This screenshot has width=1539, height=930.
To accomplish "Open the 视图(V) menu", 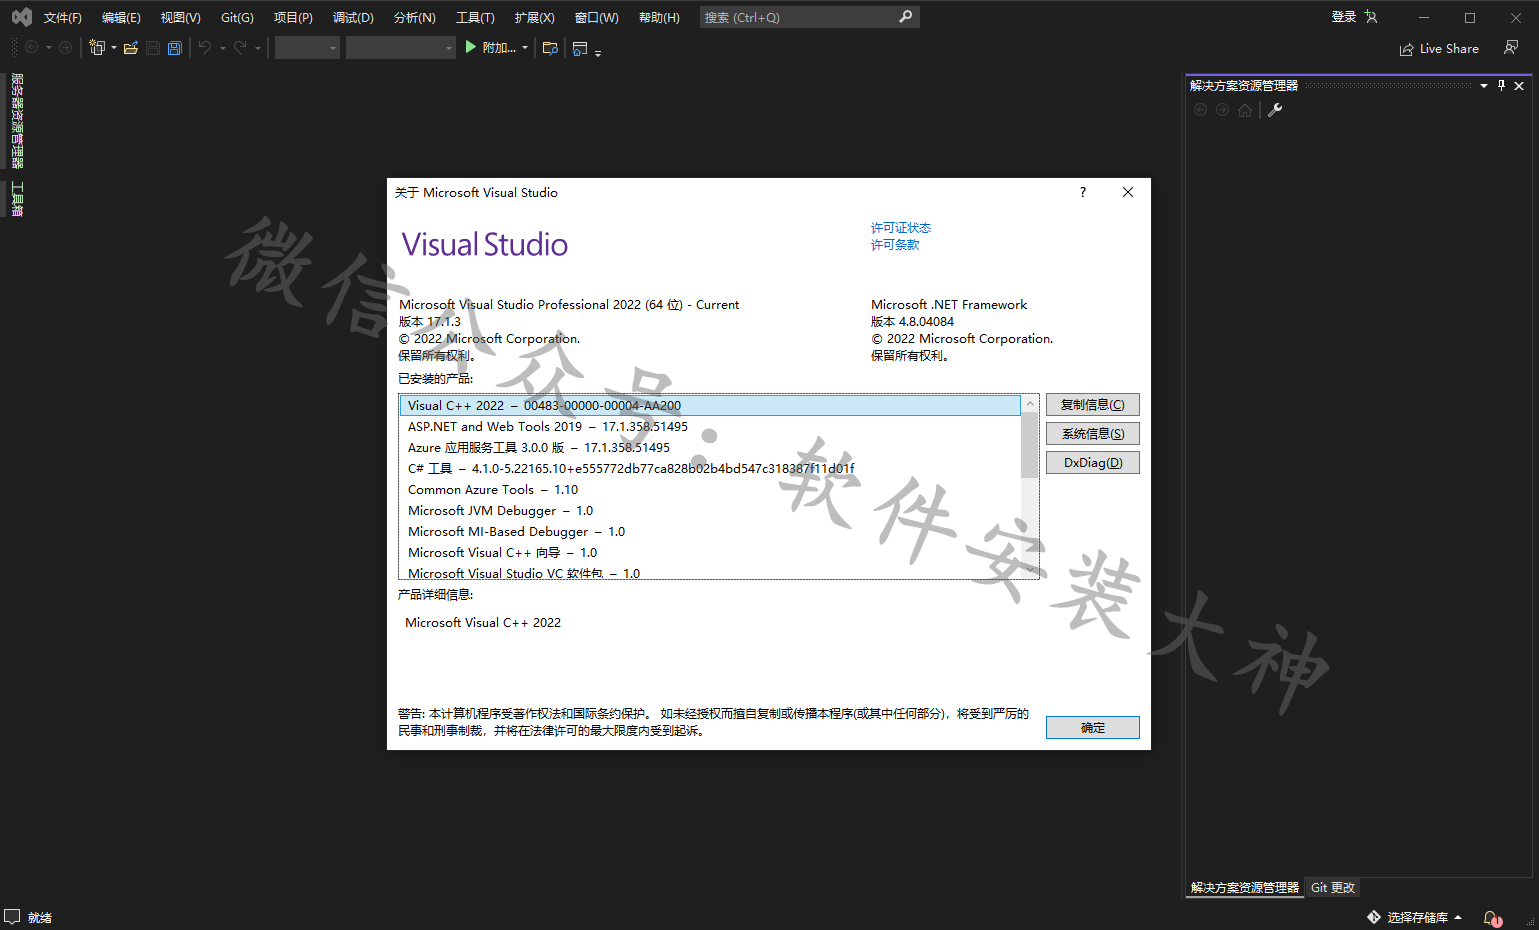I will coord(180,18).
